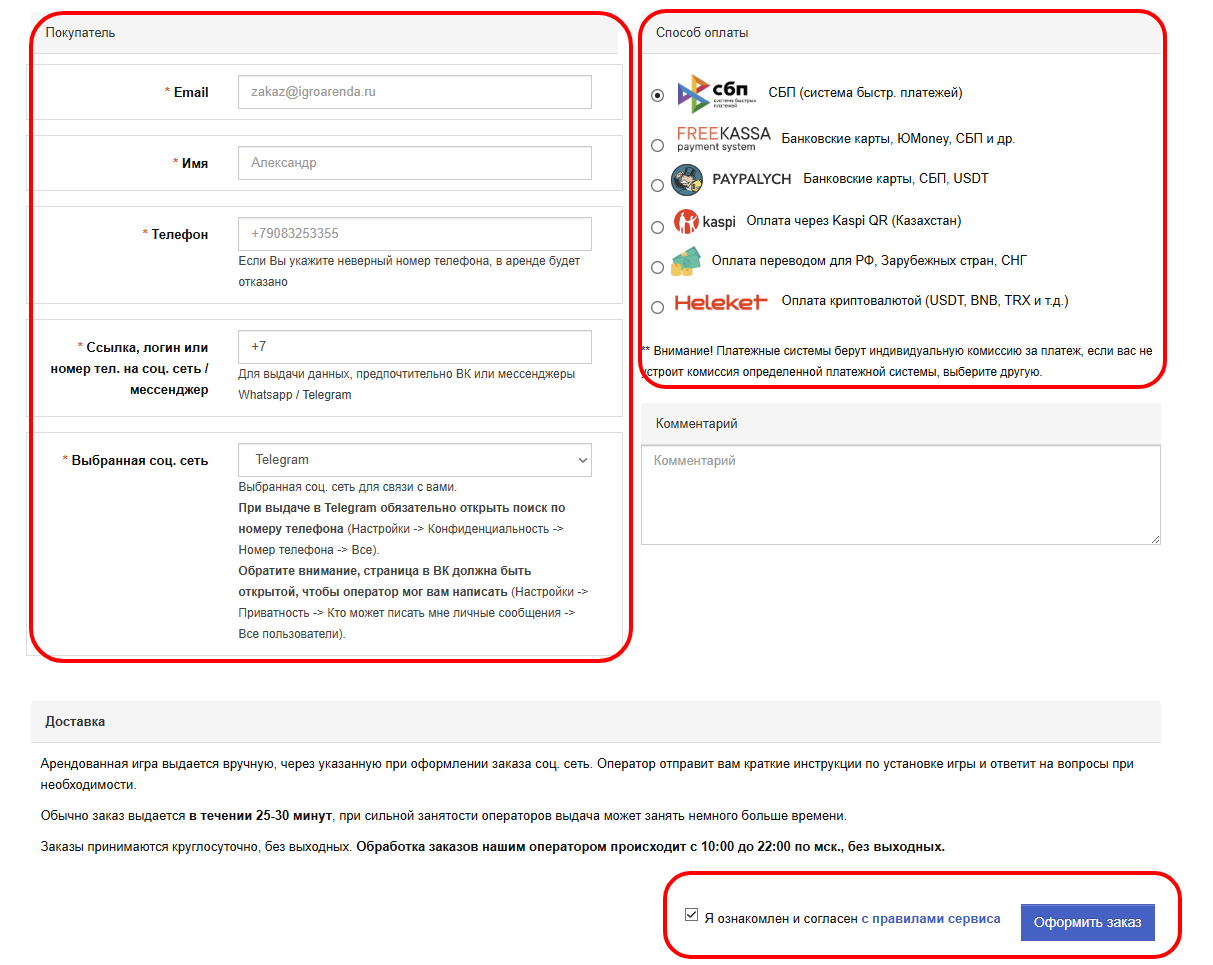Choose PayPalych payment radio option
The image size is (1213, 965).
pos(657,185)
